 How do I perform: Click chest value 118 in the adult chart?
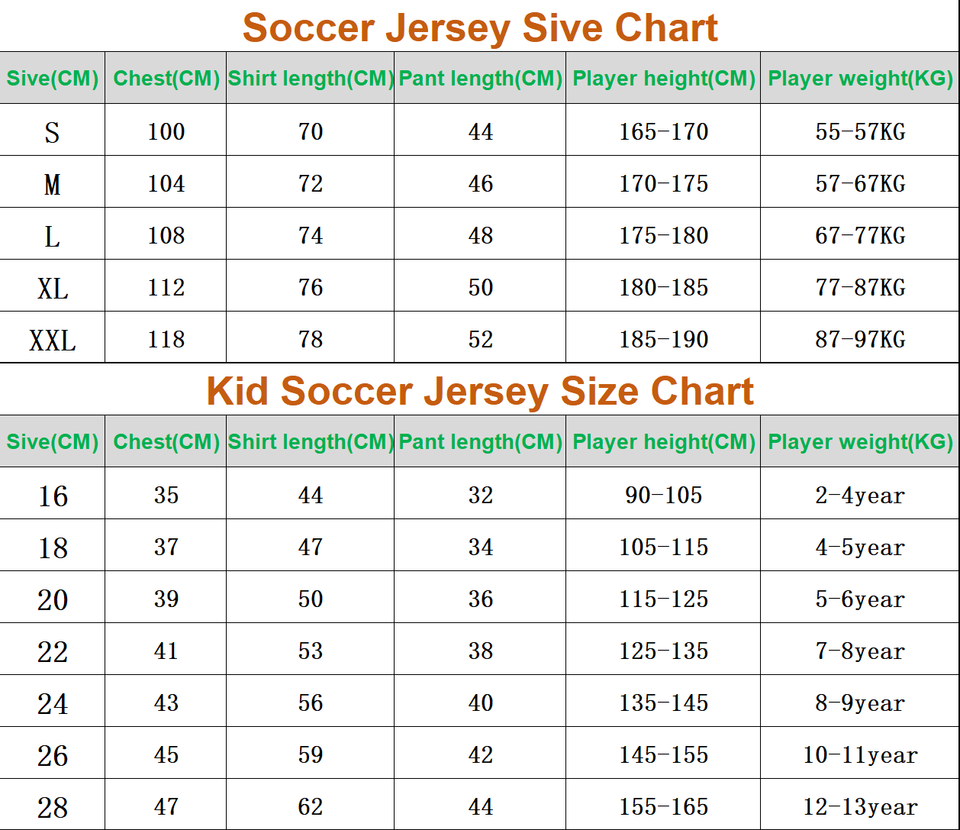pyautogui.click(x=166, y=340)
